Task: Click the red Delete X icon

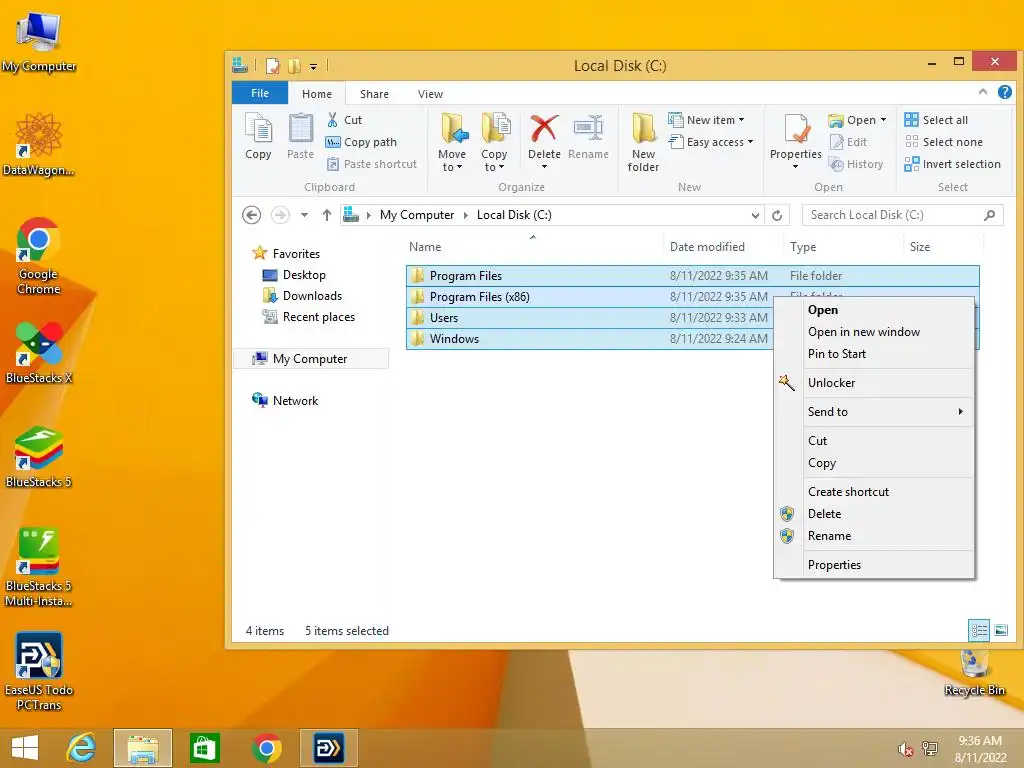Action: [x=544, y=128]
